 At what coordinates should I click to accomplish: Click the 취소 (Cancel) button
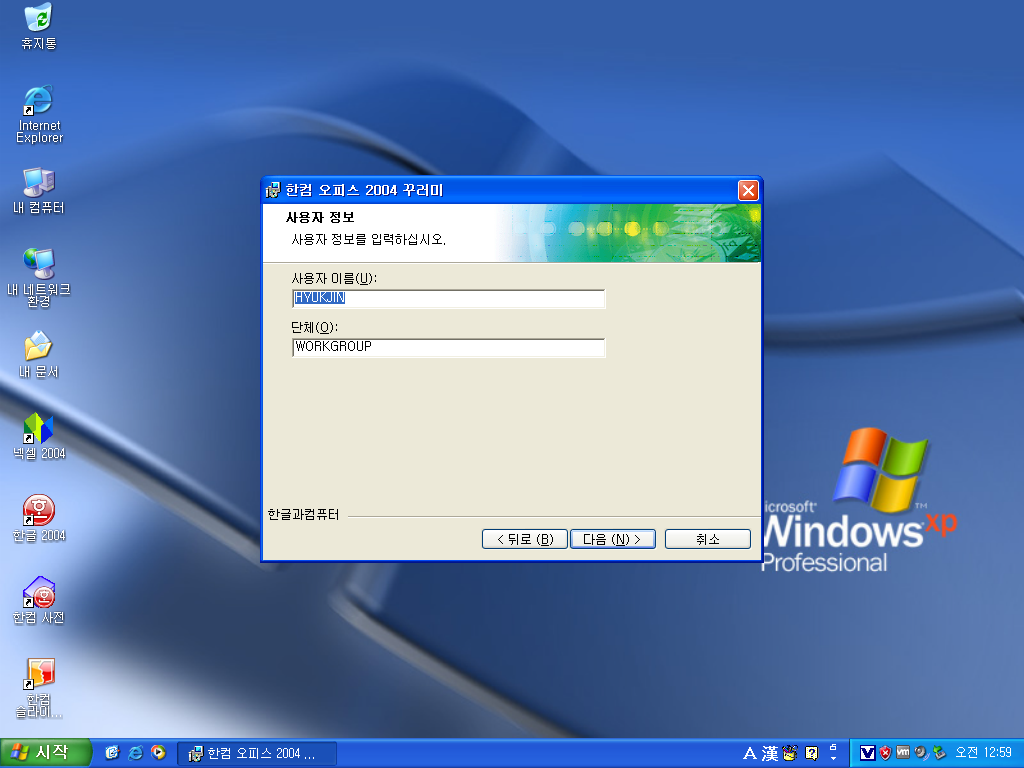[707, 539]
